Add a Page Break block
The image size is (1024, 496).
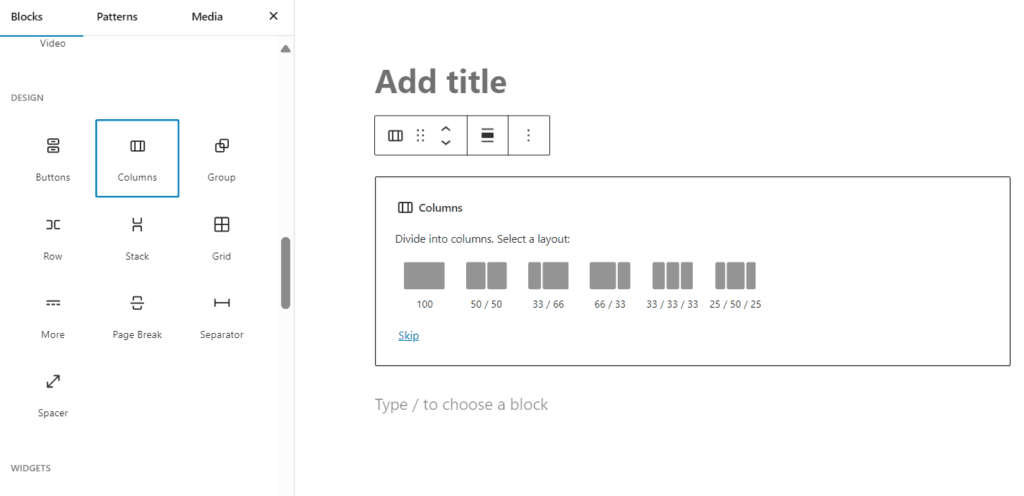137,316
